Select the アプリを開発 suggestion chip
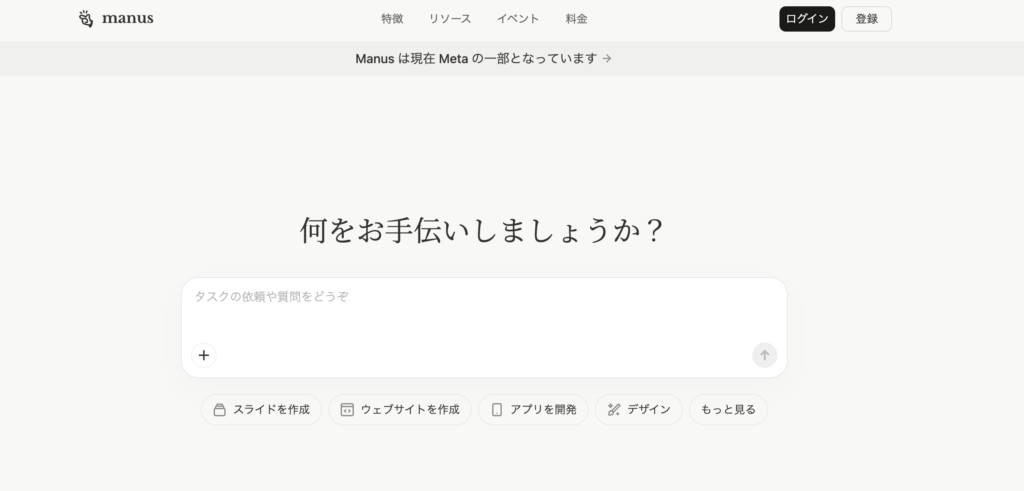Viewport: 1024px width, 491px height. click(533, 409)
